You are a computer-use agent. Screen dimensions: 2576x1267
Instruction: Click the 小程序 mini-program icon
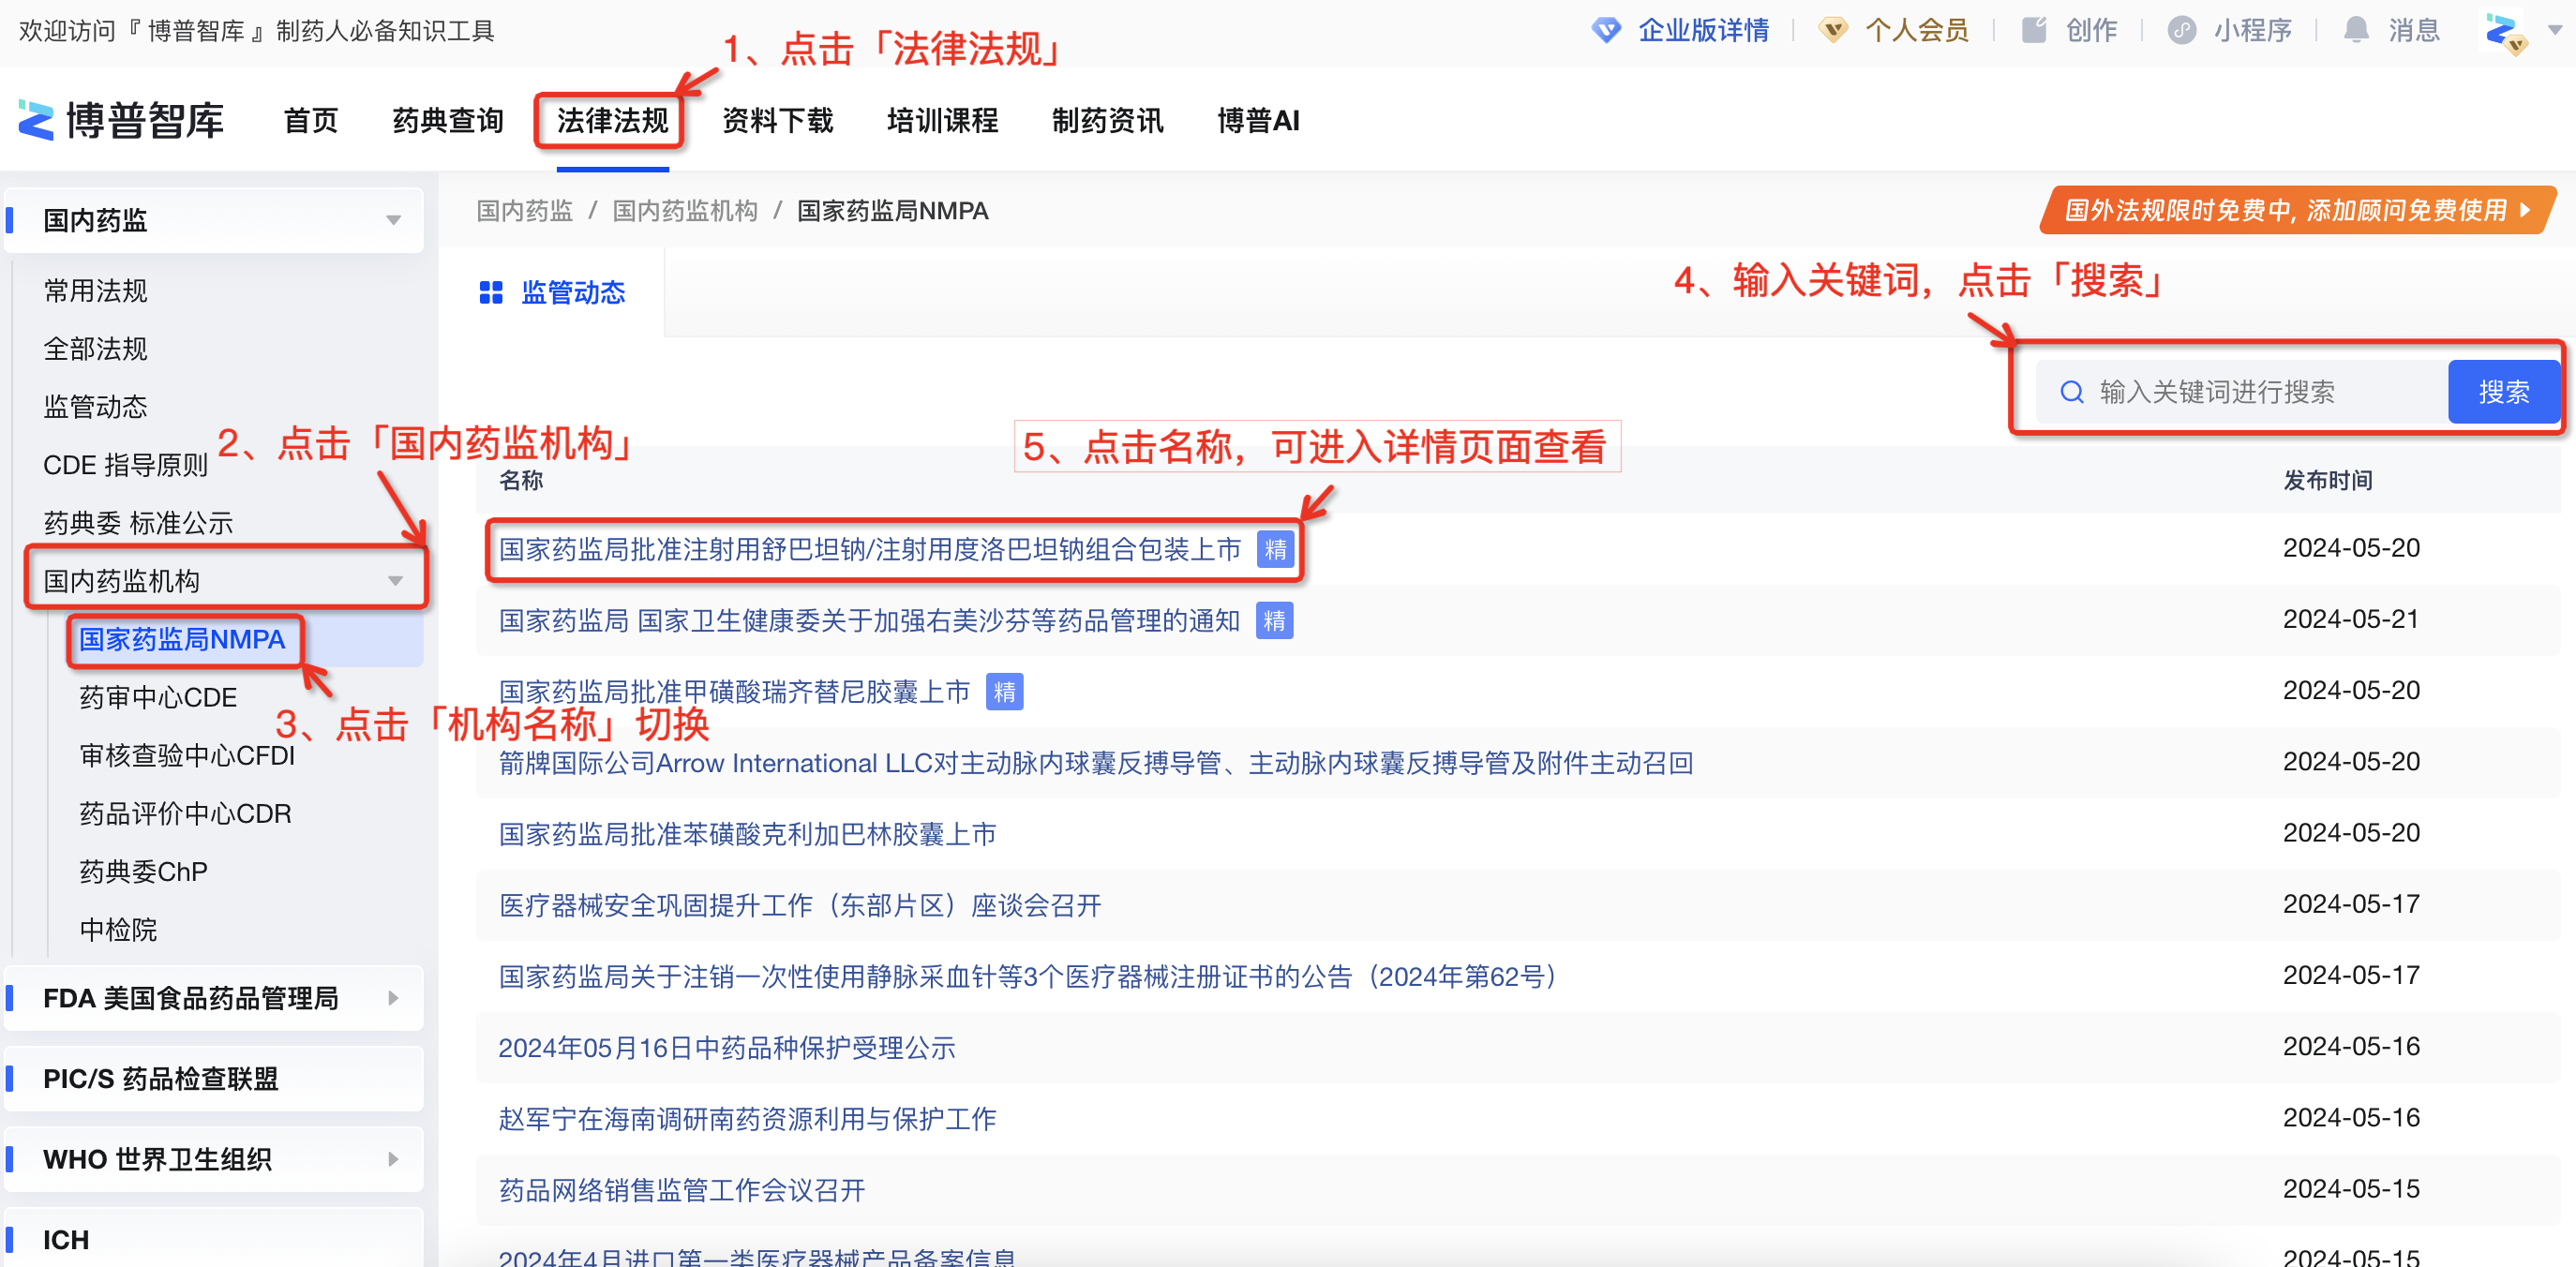click(x=2181, y=30)
